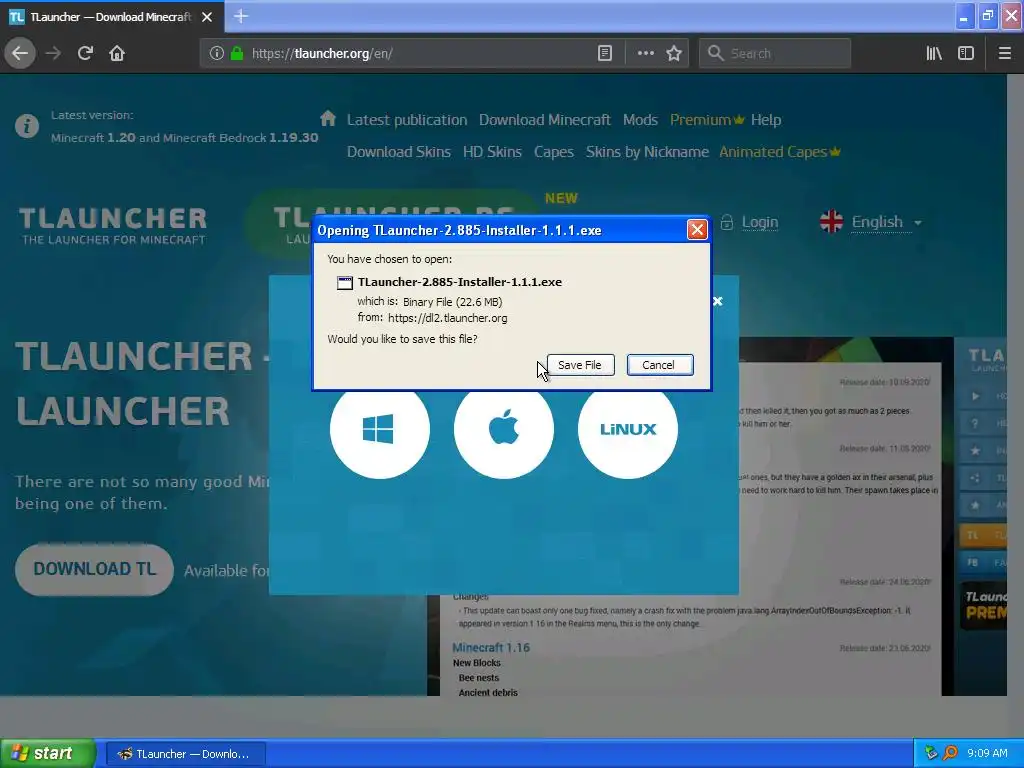Open site information (i) icon in address bar
The width and height of the screenshot is (1024, 768).
point(217,54)
